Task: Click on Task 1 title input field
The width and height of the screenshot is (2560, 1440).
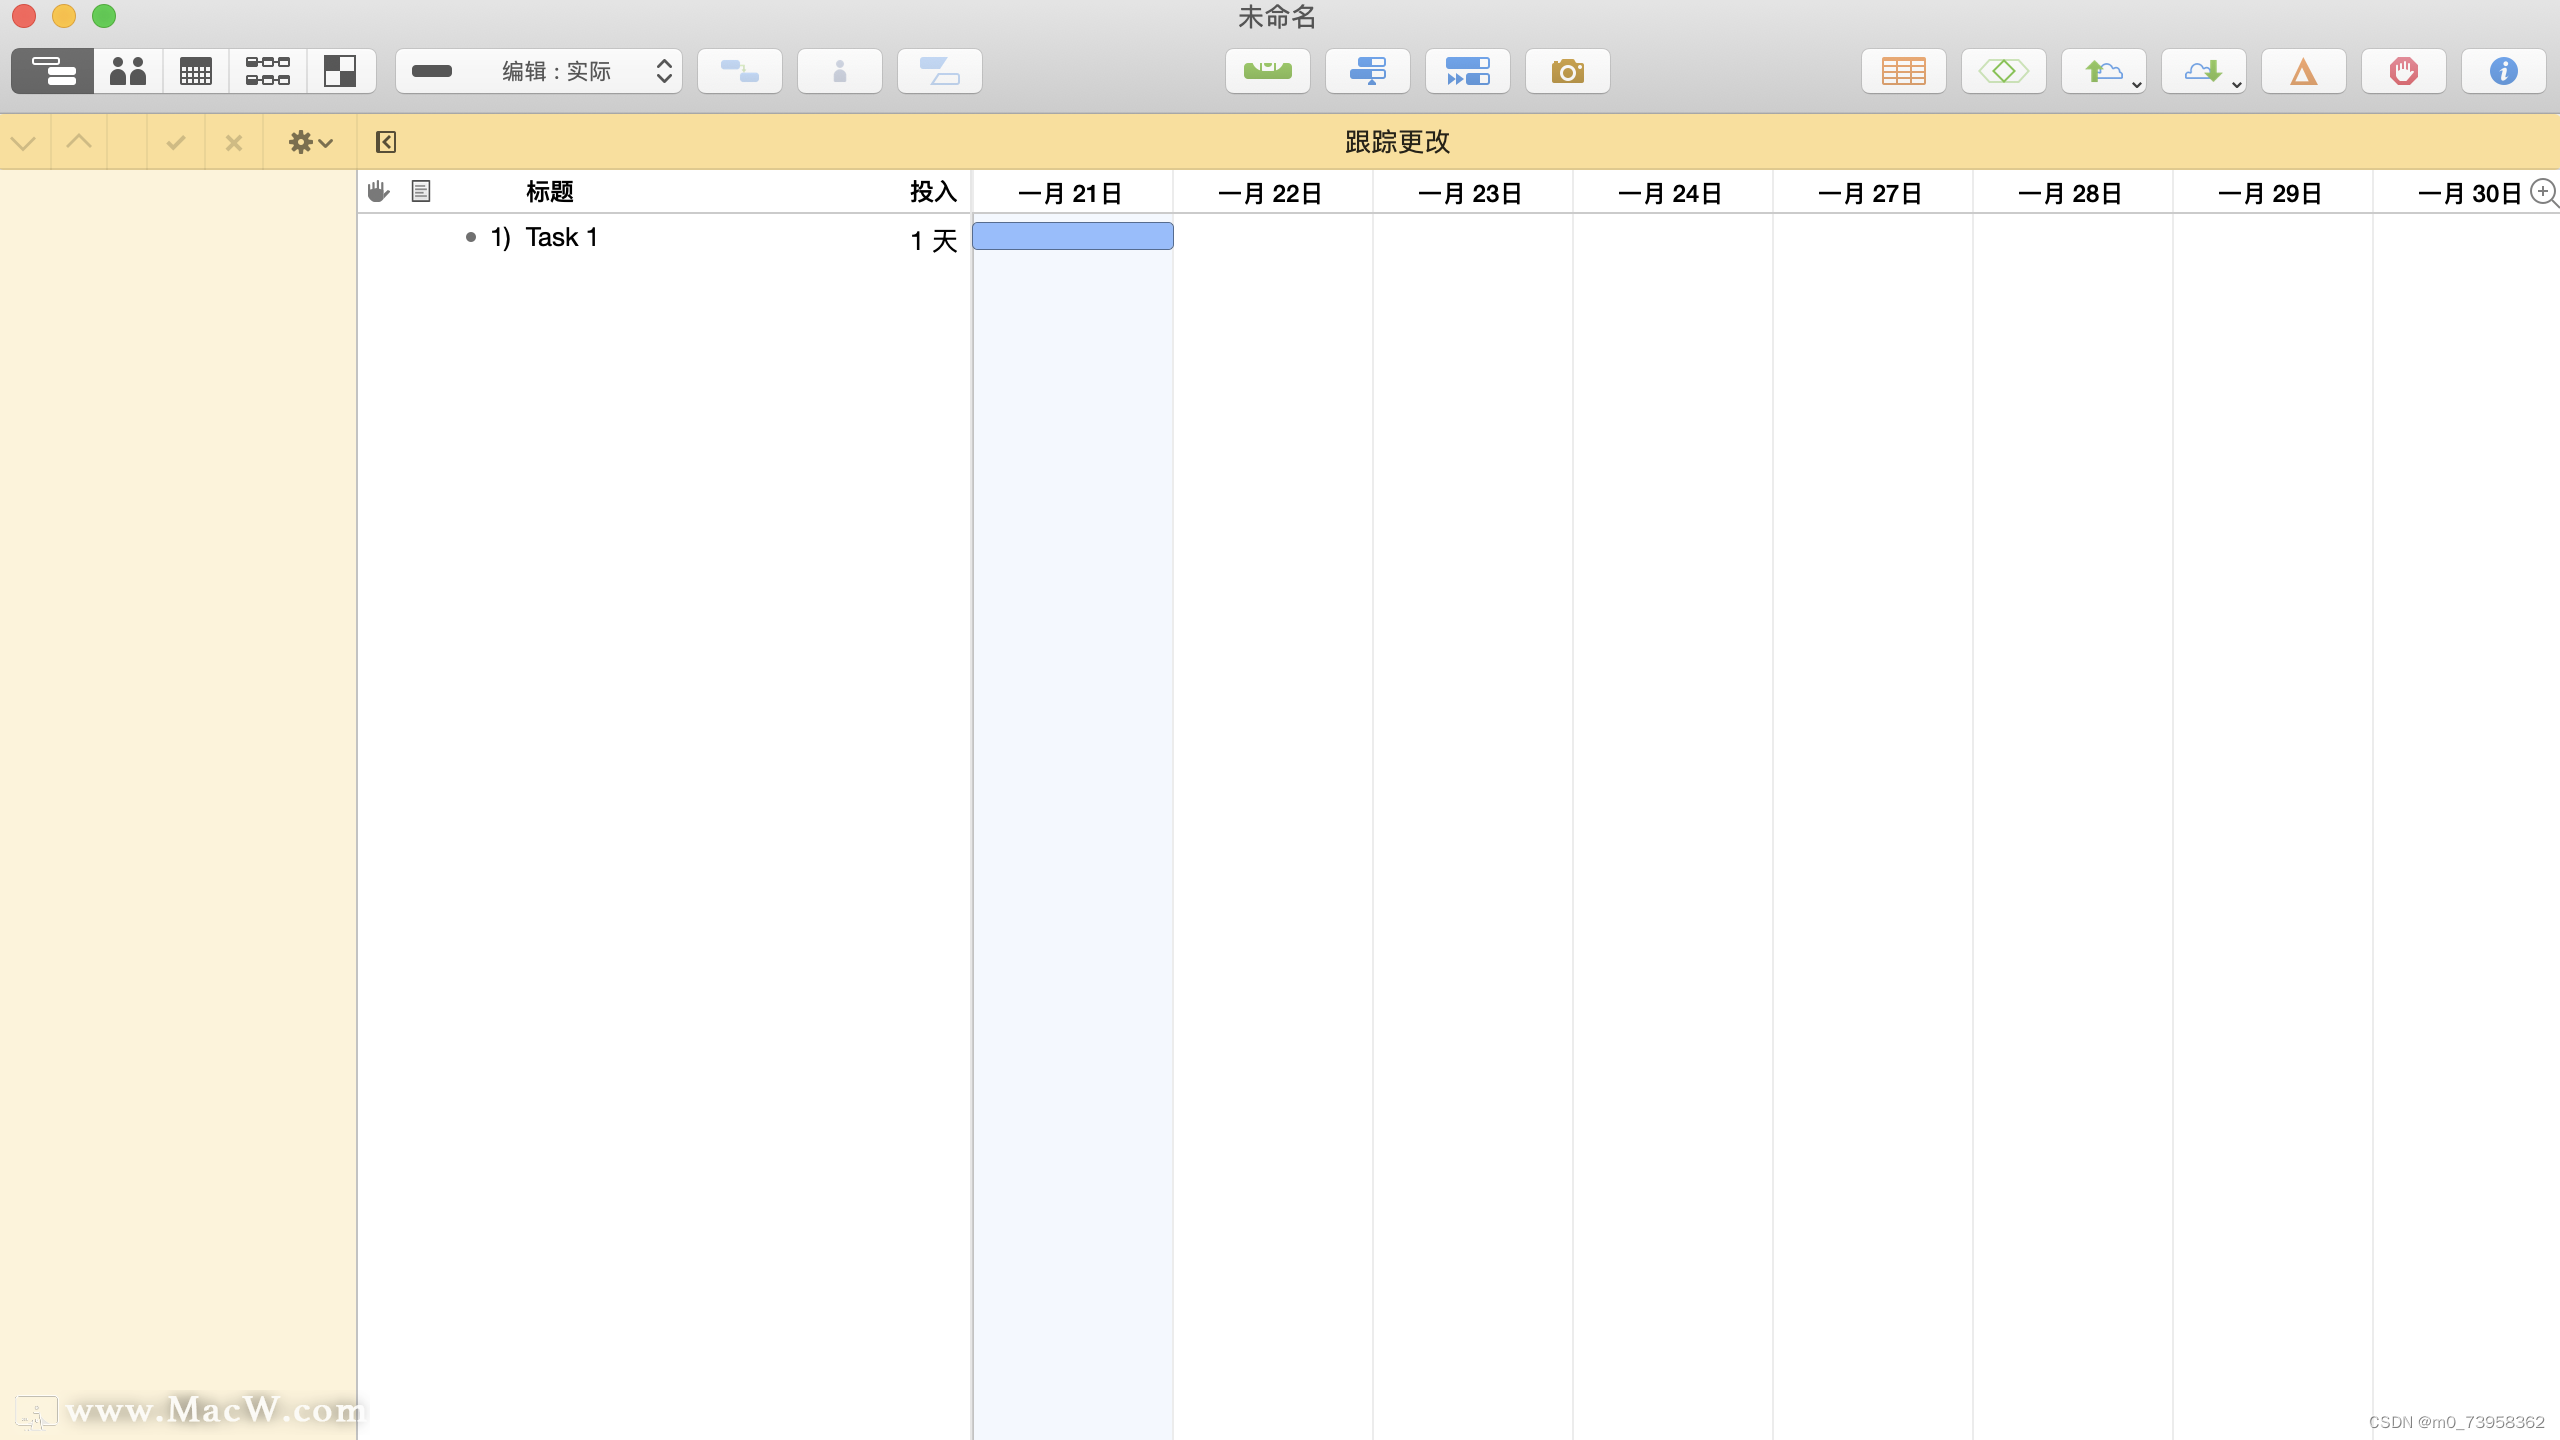Action: pos(561,236)
